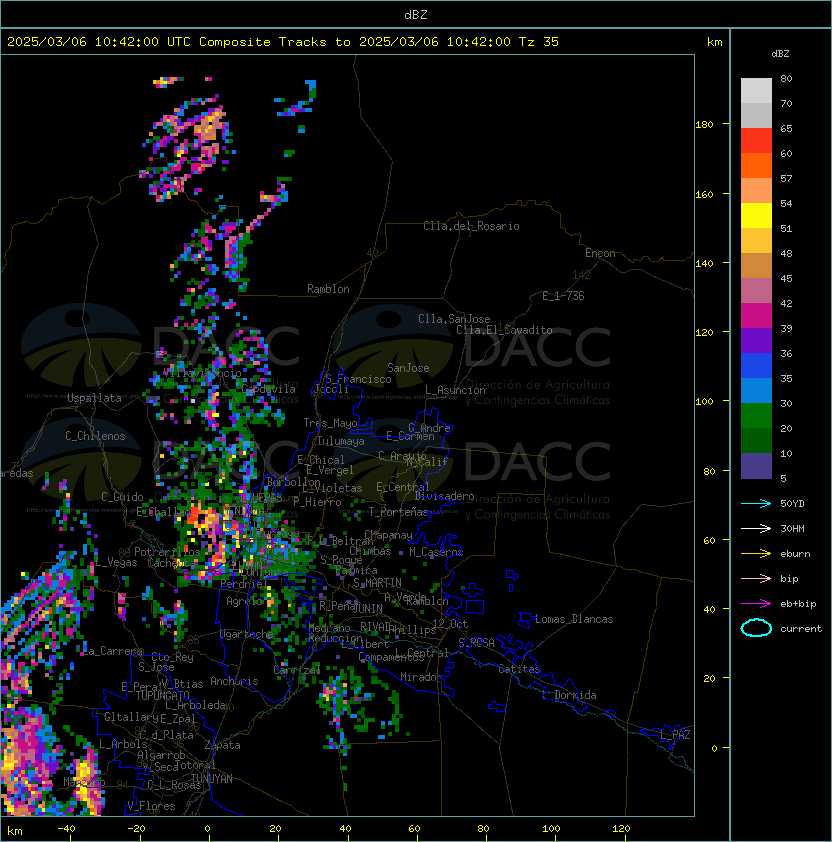This screenshot has height=842, width=832.
Task: Click the 'Encon' map label
Action: tap(600, 253)
